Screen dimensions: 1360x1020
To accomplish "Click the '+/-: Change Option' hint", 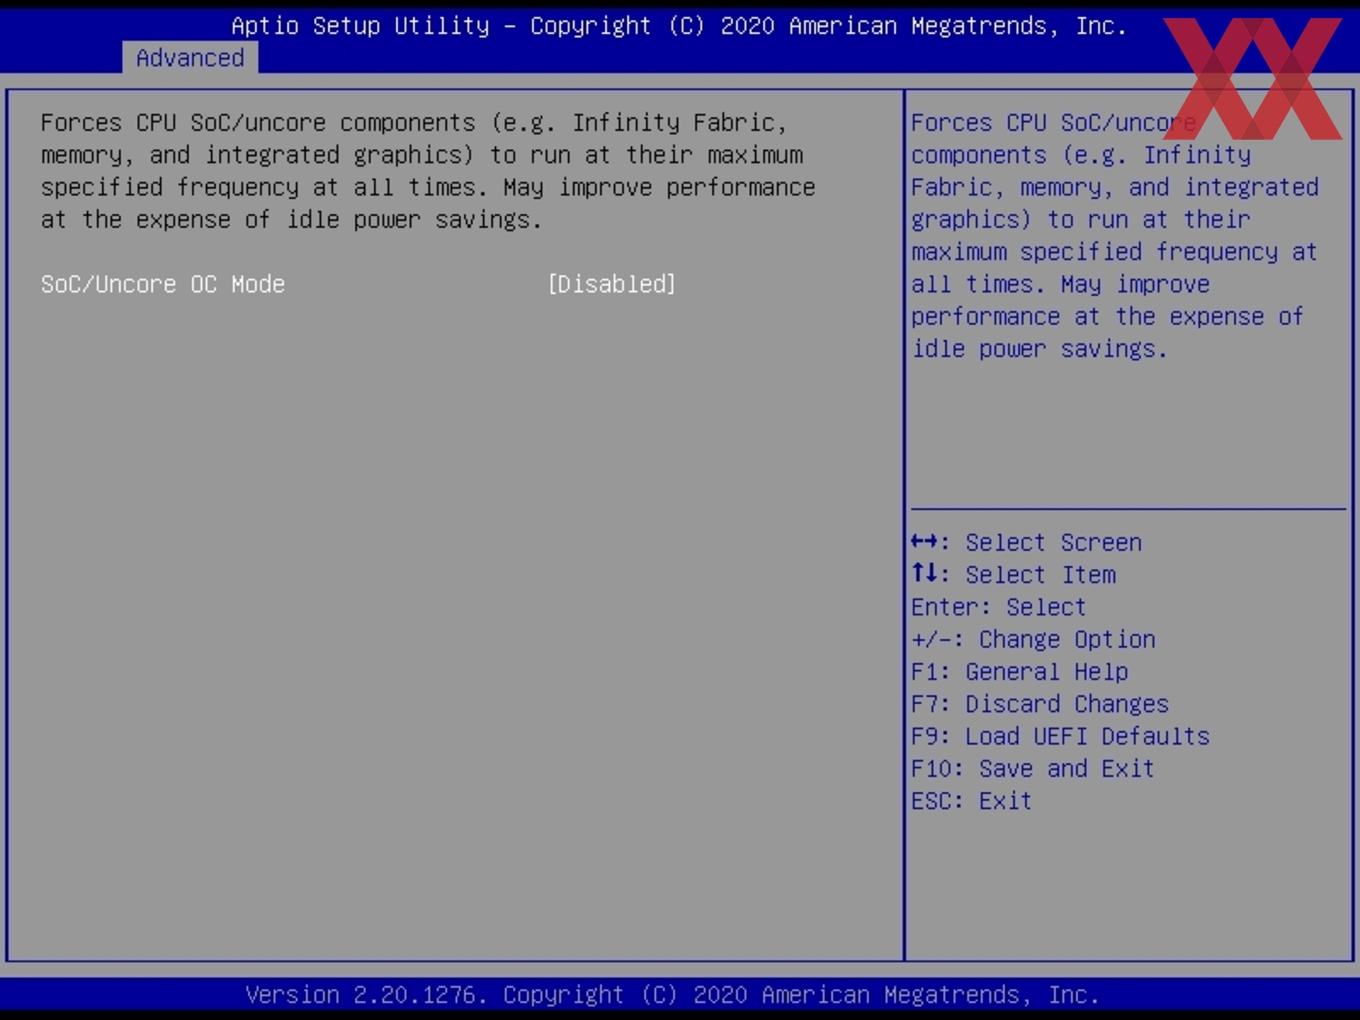I will pyautogui.click(x=1033, y=639).
